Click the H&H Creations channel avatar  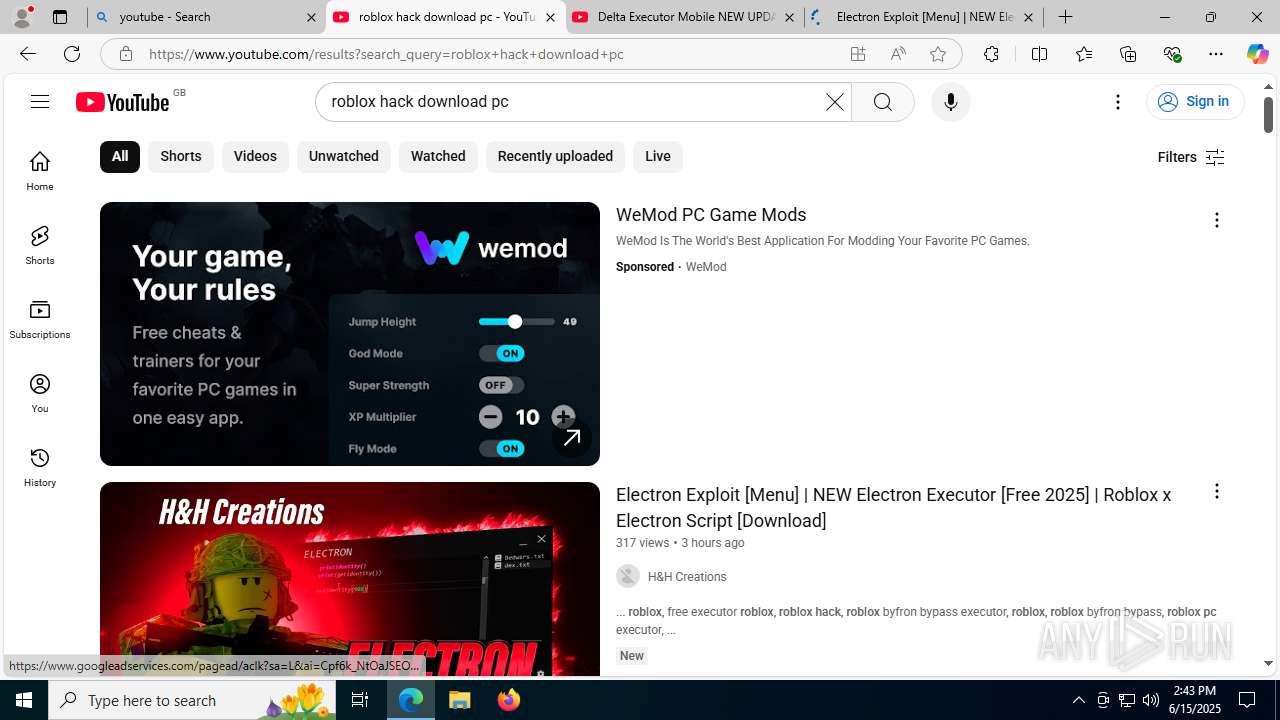(x=628, y=576)
